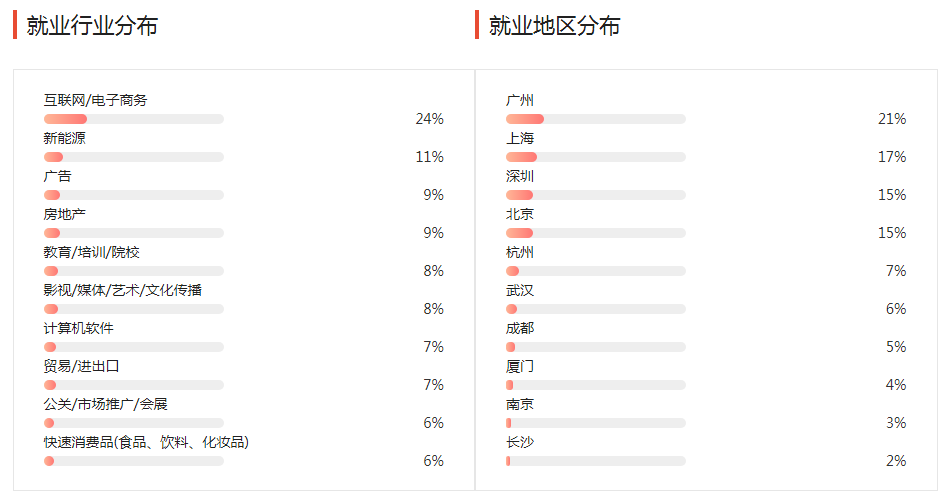Image resolution: width=946 pixels, height=497 pixels.
Task: Click the 24% value for 互联网/电子商务
Action: [x=430, y=119]
